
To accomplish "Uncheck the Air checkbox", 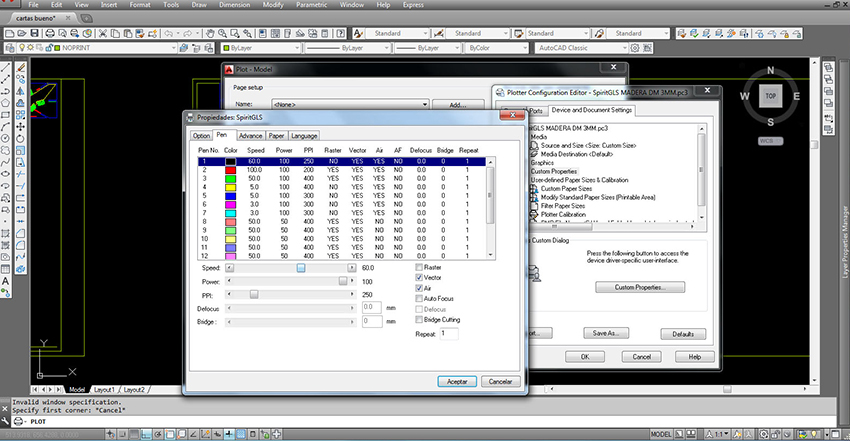I will click(x=419, y=288).
